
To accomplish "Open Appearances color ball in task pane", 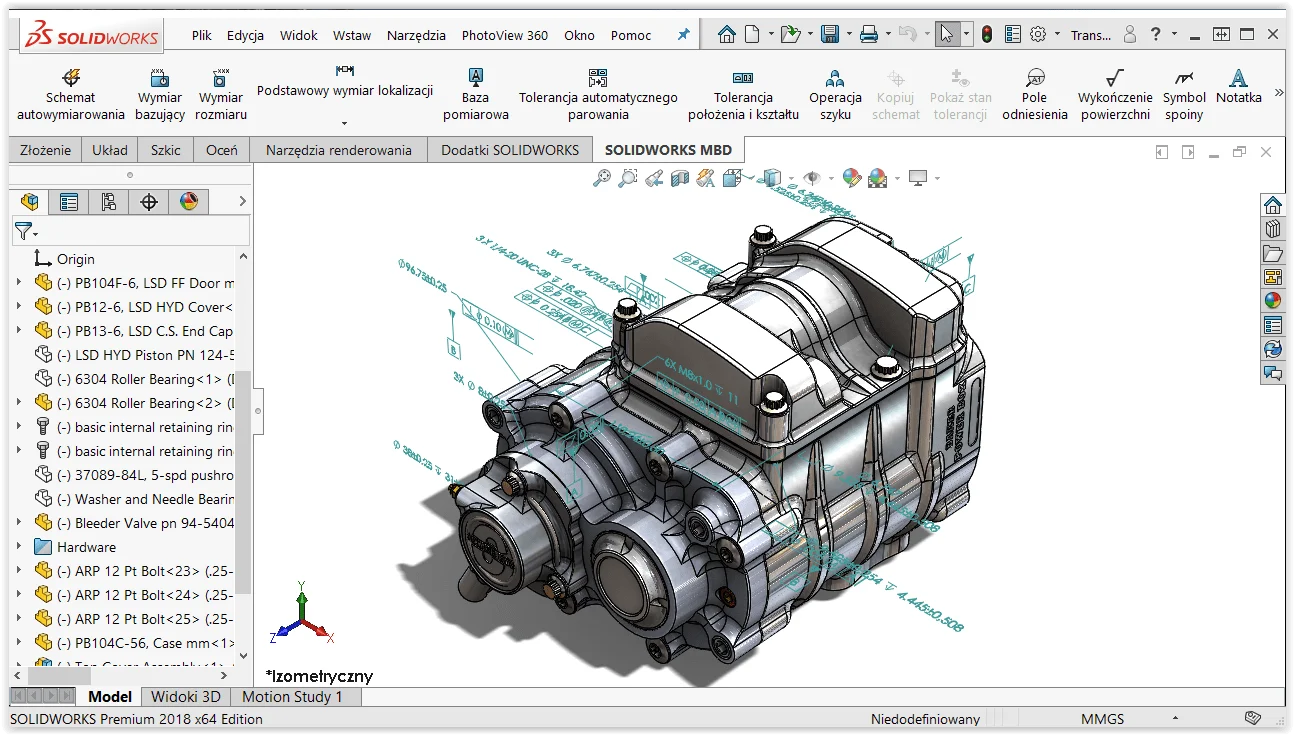I will (1273, 301).
